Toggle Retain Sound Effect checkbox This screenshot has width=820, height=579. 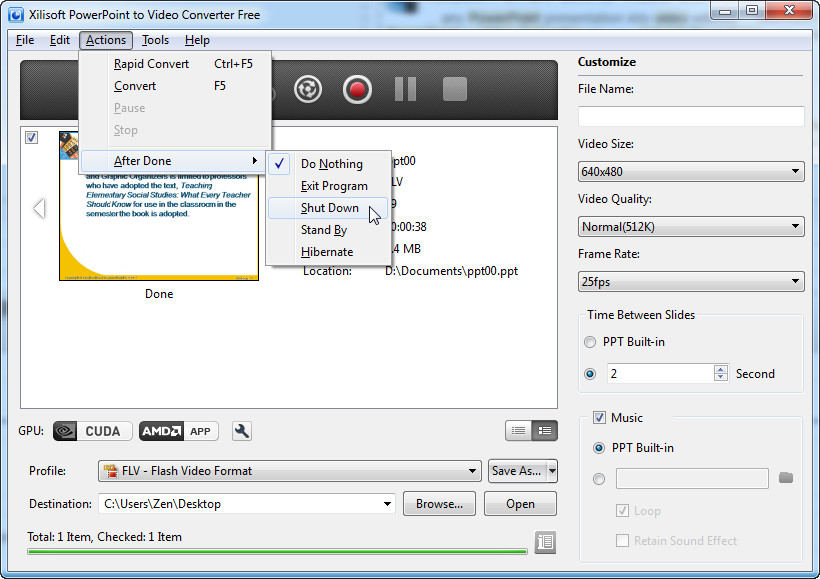click(622, 541)
